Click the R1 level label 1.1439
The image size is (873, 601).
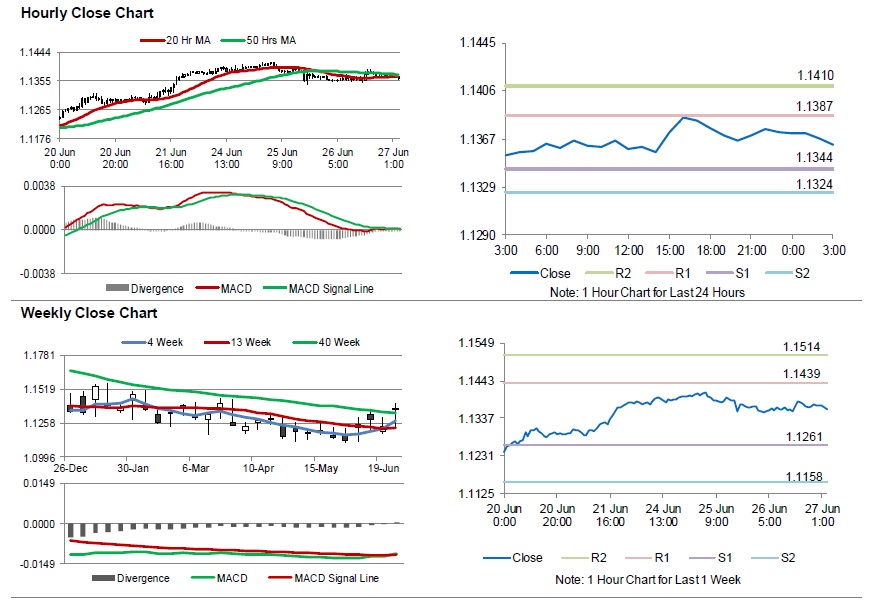[x=802, y=374]
